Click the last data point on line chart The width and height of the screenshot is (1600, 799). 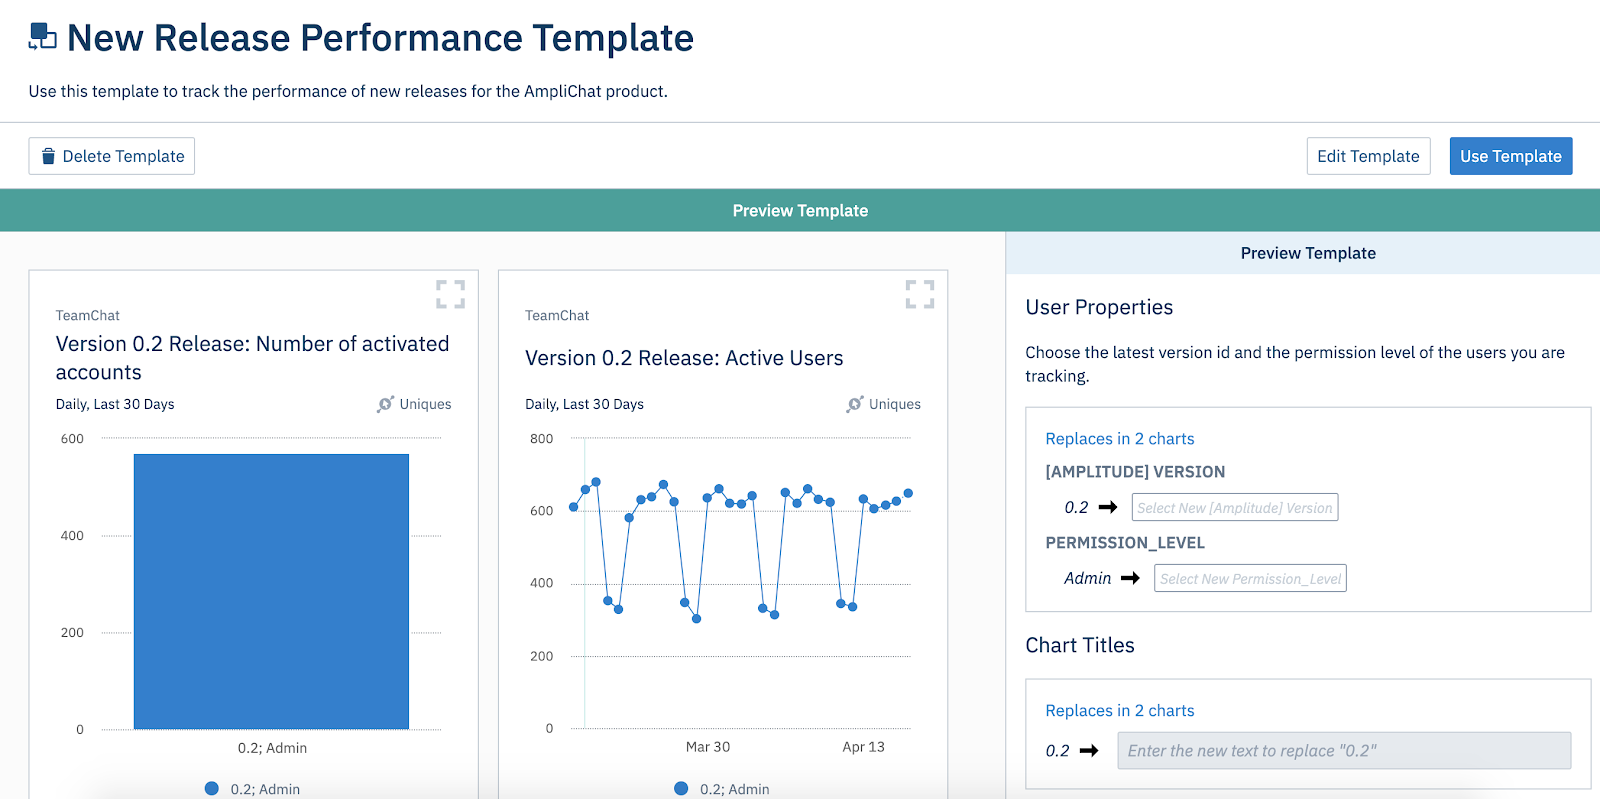(x=908, y=493)
